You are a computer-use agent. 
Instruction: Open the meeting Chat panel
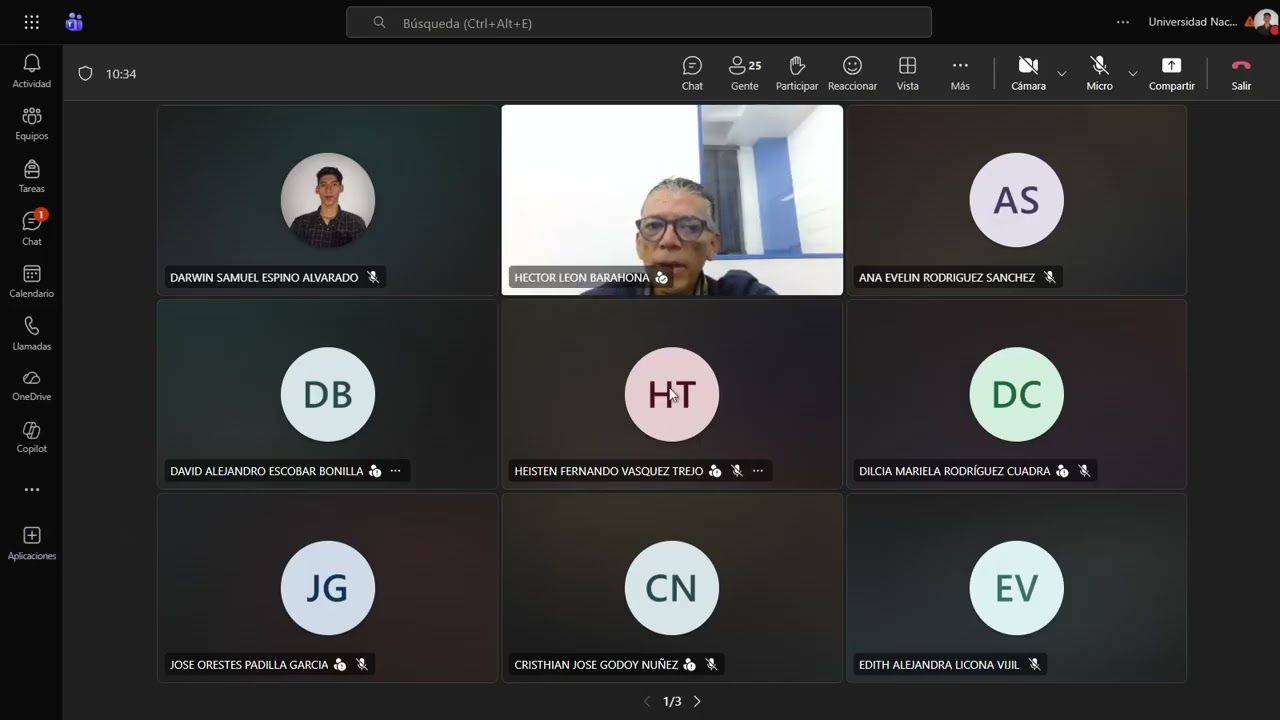[x=692, y=73]
